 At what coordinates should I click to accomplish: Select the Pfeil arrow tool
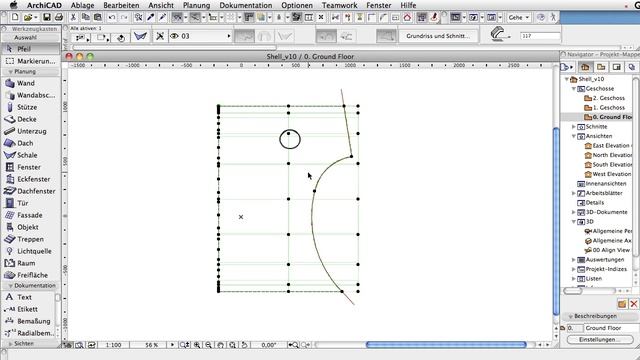[31, 49]
